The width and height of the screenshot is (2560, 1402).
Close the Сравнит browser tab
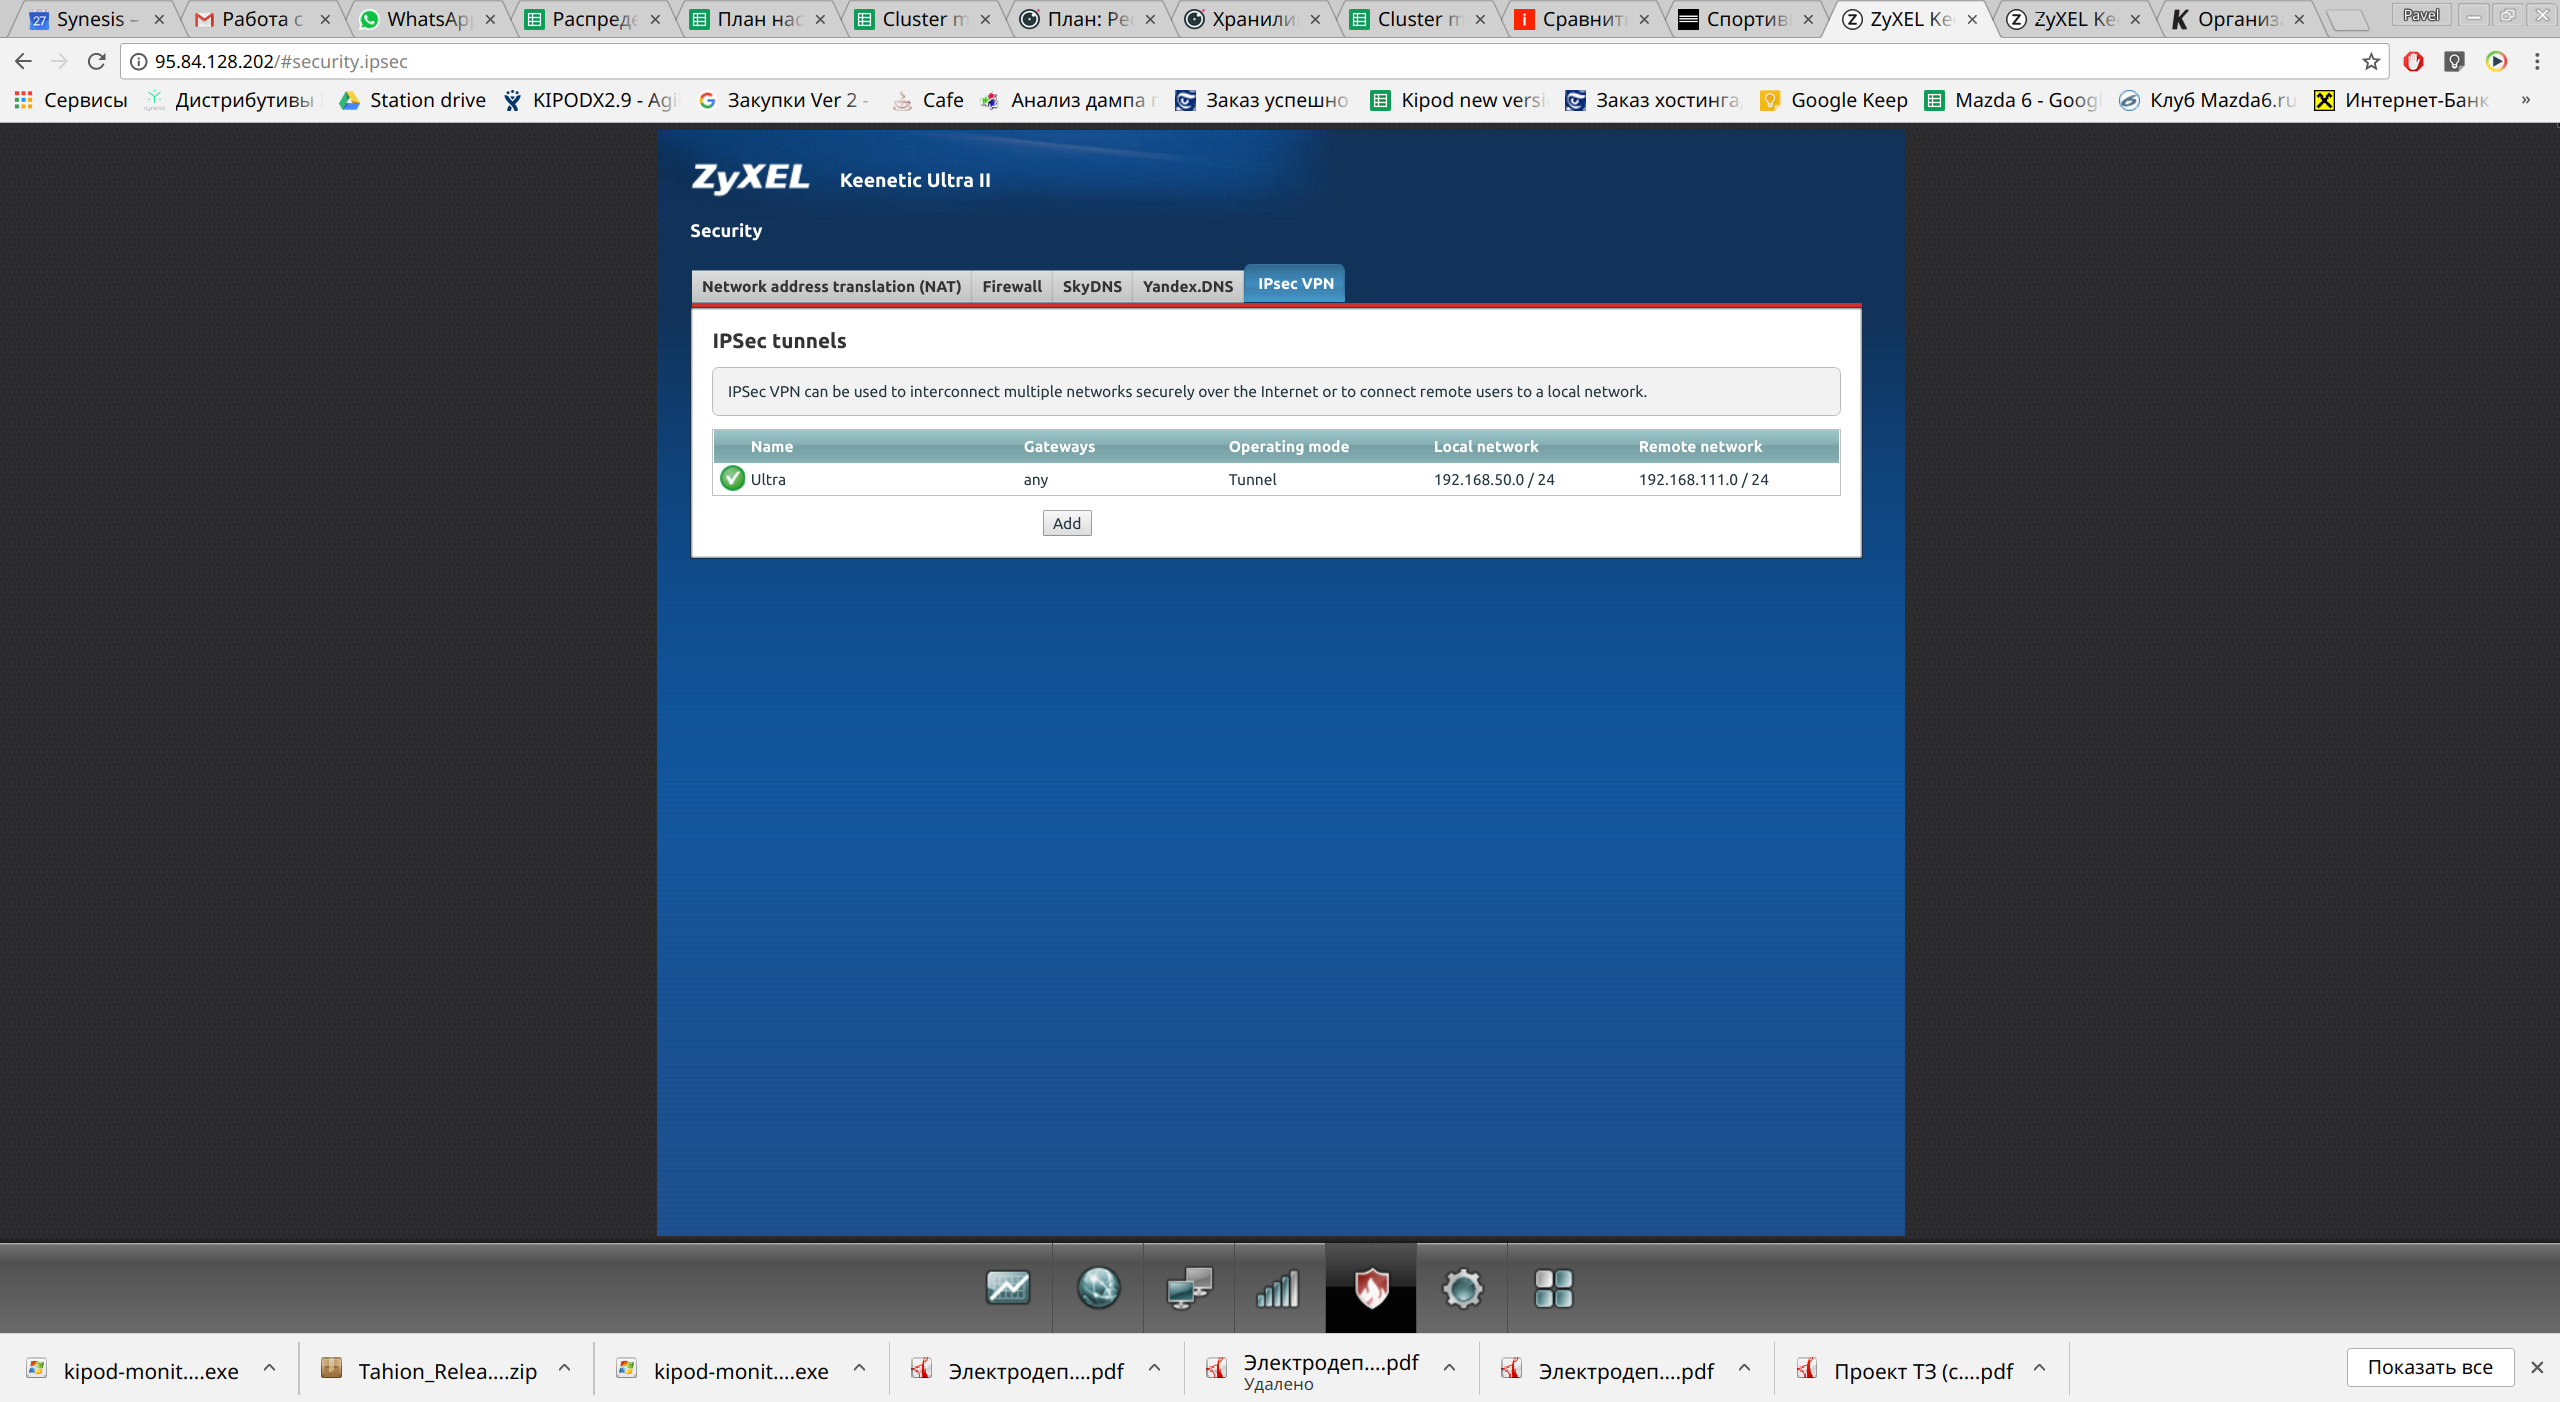(1643, 19)
